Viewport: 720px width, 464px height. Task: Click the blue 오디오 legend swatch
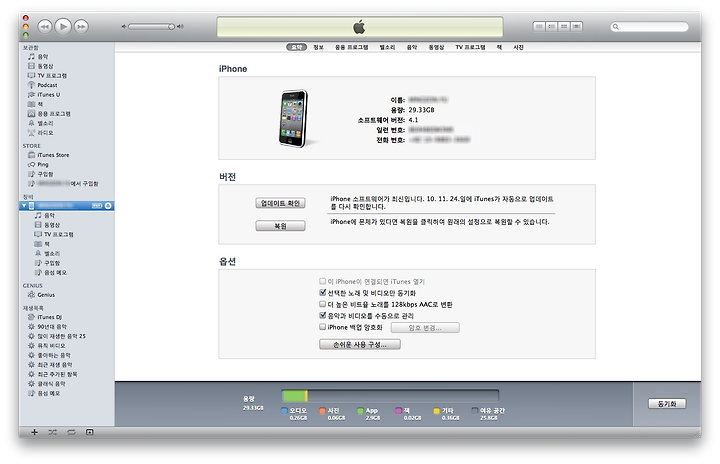pos(284,411)
